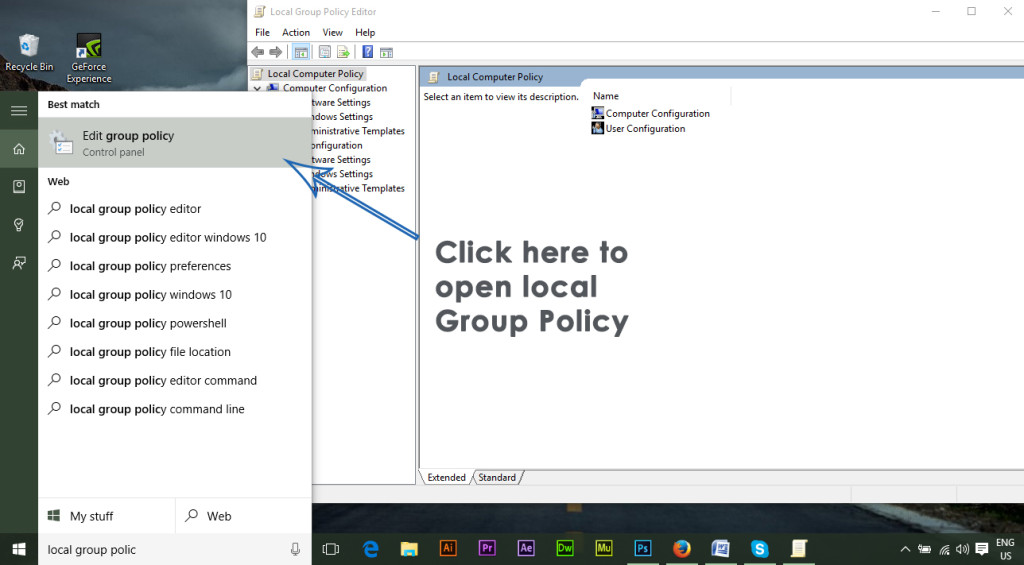This screenshot has height=565, width=1024.
Task: Show hidden tray icons chevron
Action: [x=905, y=549]
